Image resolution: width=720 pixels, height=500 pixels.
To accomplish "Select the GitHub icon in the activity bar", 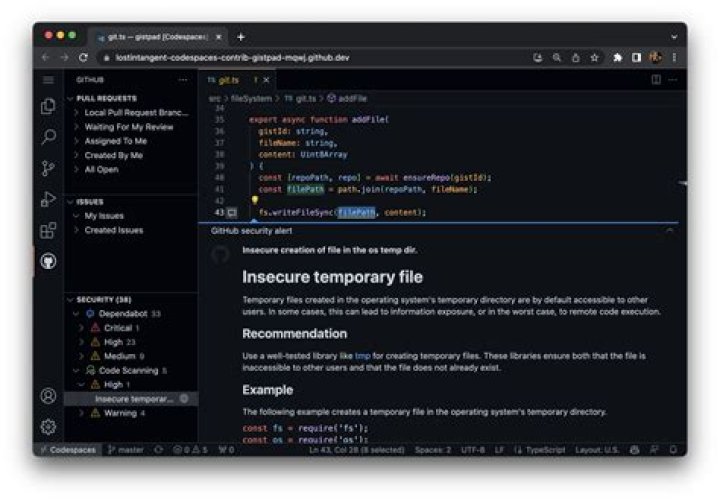I will (x=48, y=261).
